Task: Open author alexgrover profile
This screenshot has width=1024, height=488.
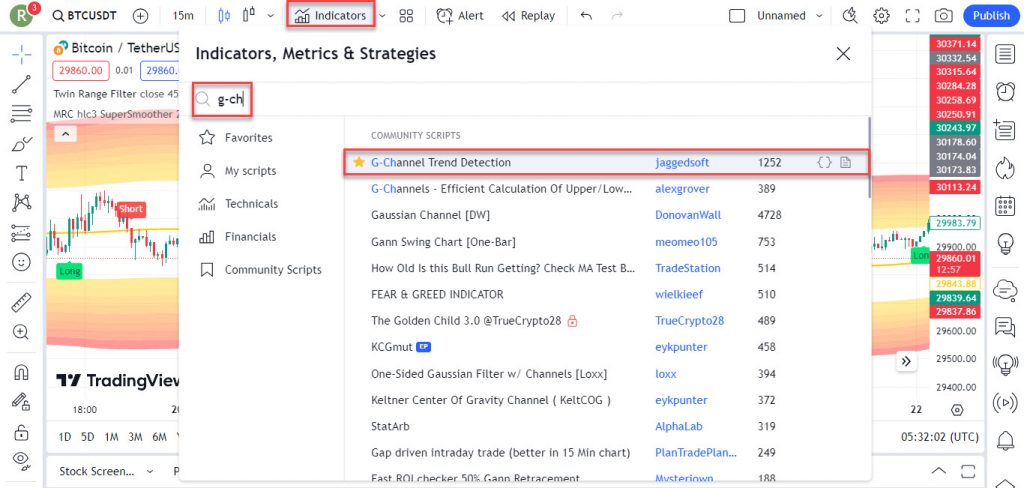Action: click(x=682, y=189)
